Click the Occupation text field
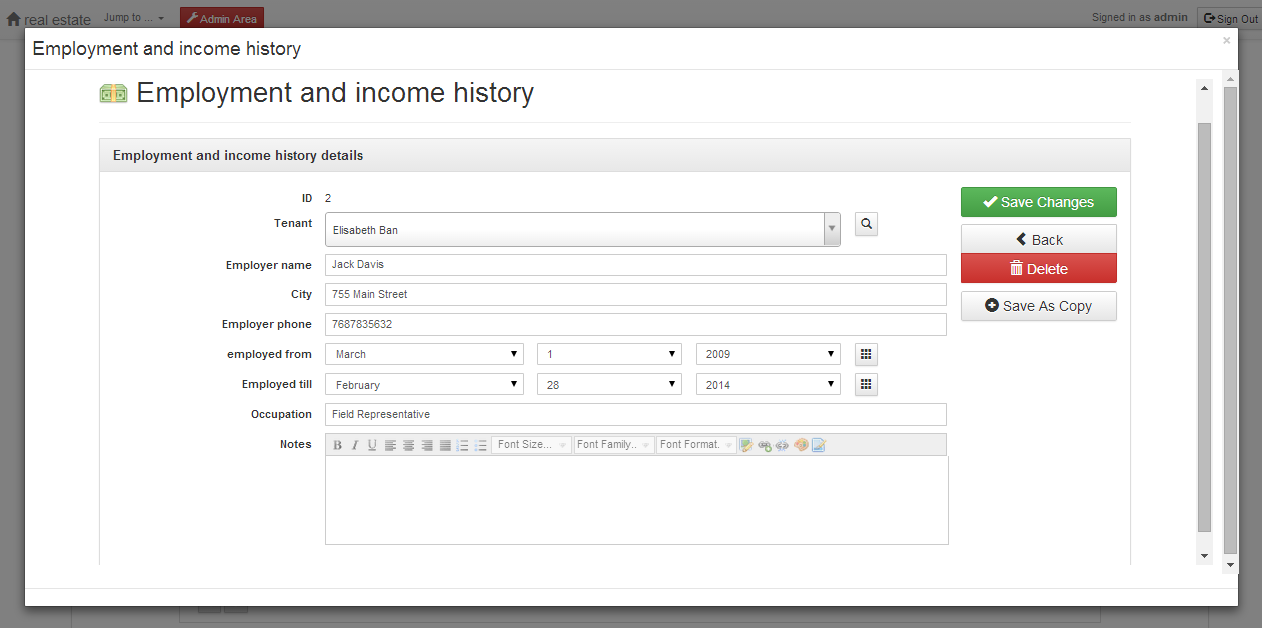Image resolution: width=1262 pixels, height=628 pixels. pos(635,414)
